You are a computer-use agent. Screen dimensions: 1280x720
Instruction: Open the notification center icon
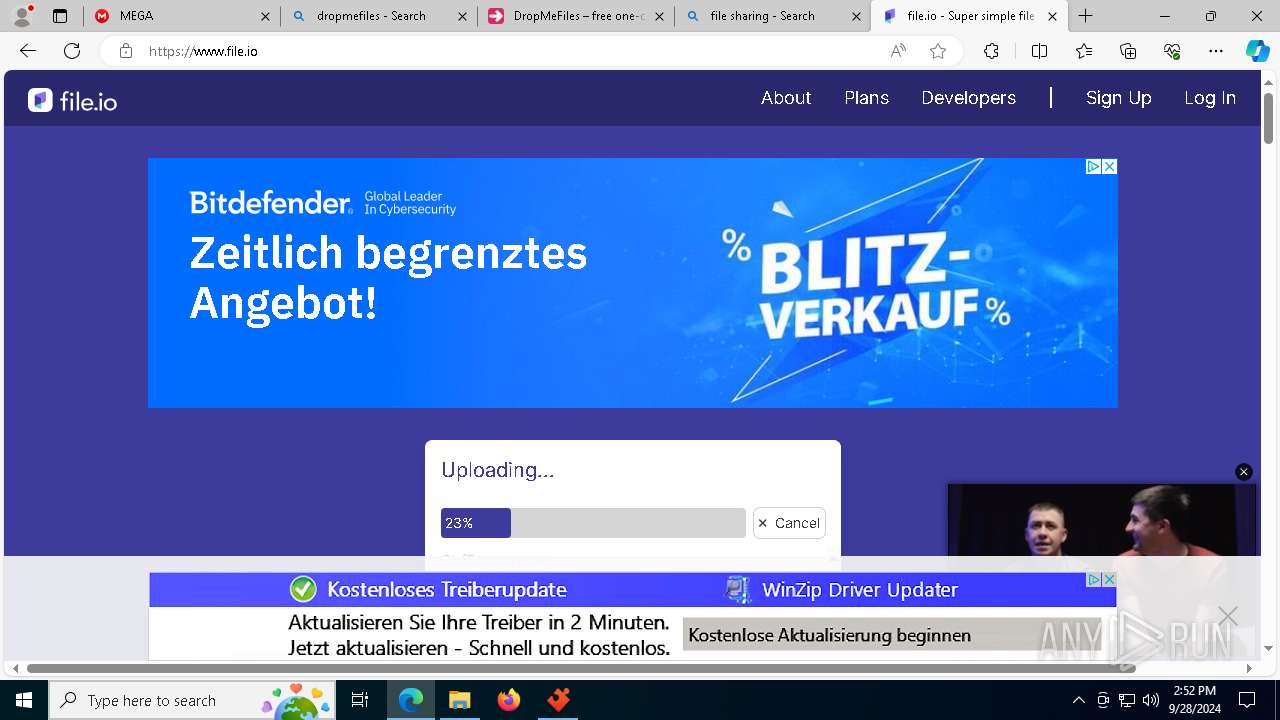(1247, 700)
